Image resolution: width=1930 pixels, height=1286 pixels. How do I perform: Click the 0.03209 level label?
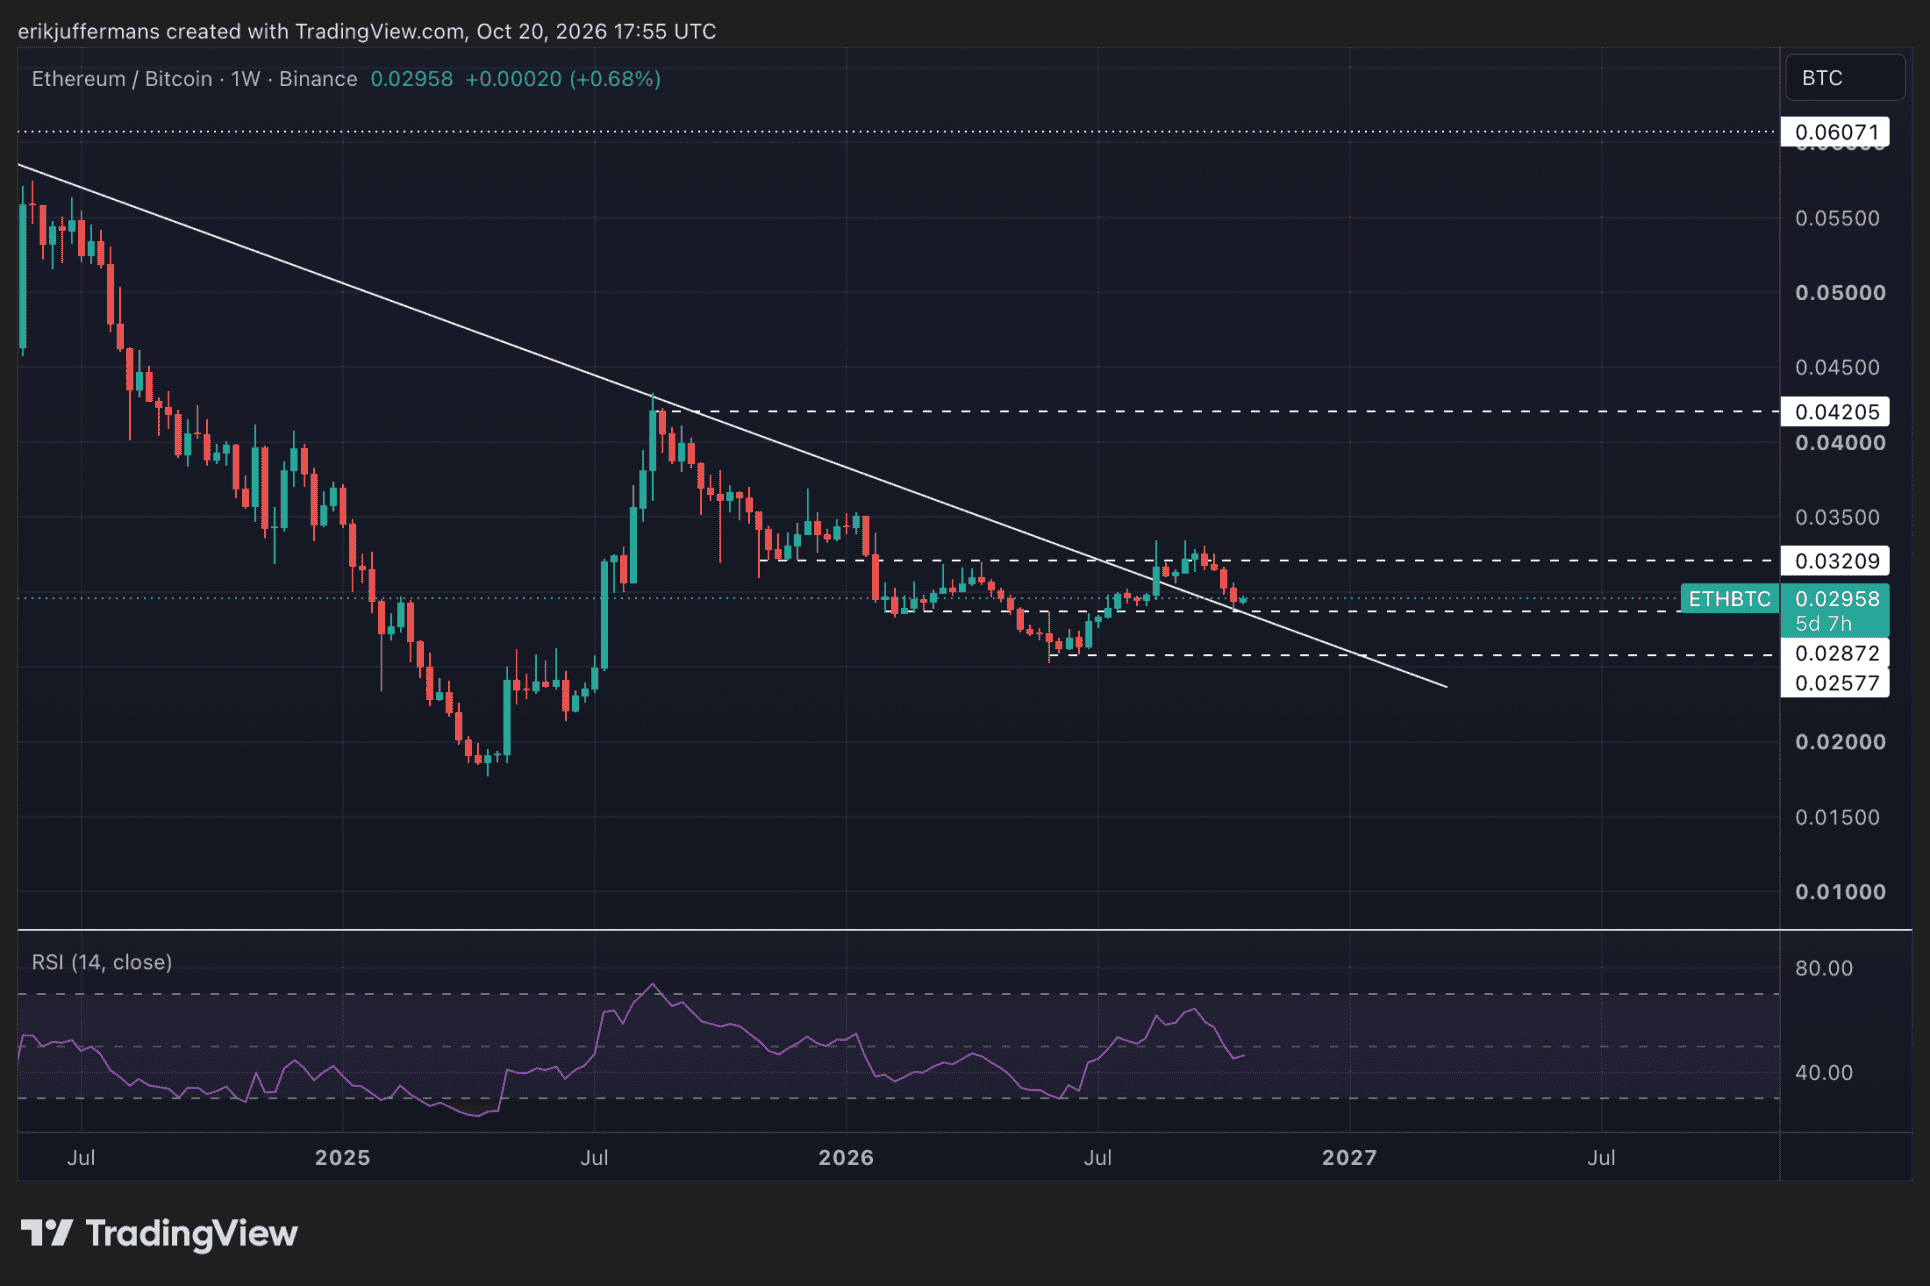click(x=1835, y=561)
